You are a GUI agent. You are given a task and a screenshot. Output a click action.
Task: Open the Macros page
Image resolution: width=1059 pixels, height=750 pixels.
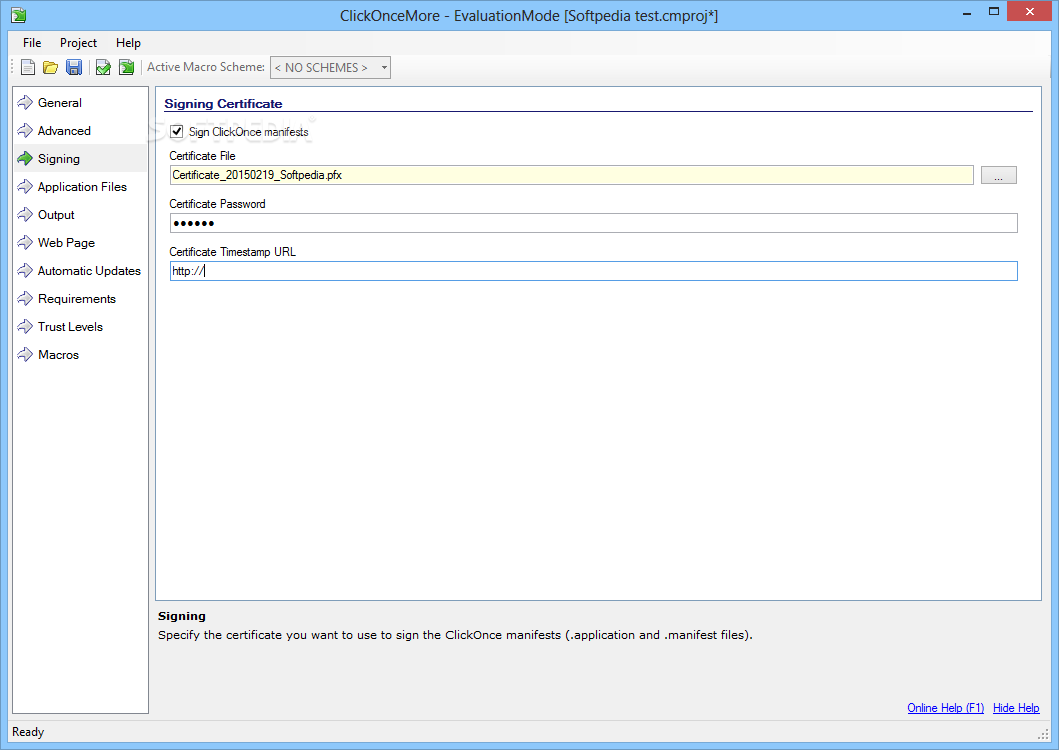[x=80, y=355]
